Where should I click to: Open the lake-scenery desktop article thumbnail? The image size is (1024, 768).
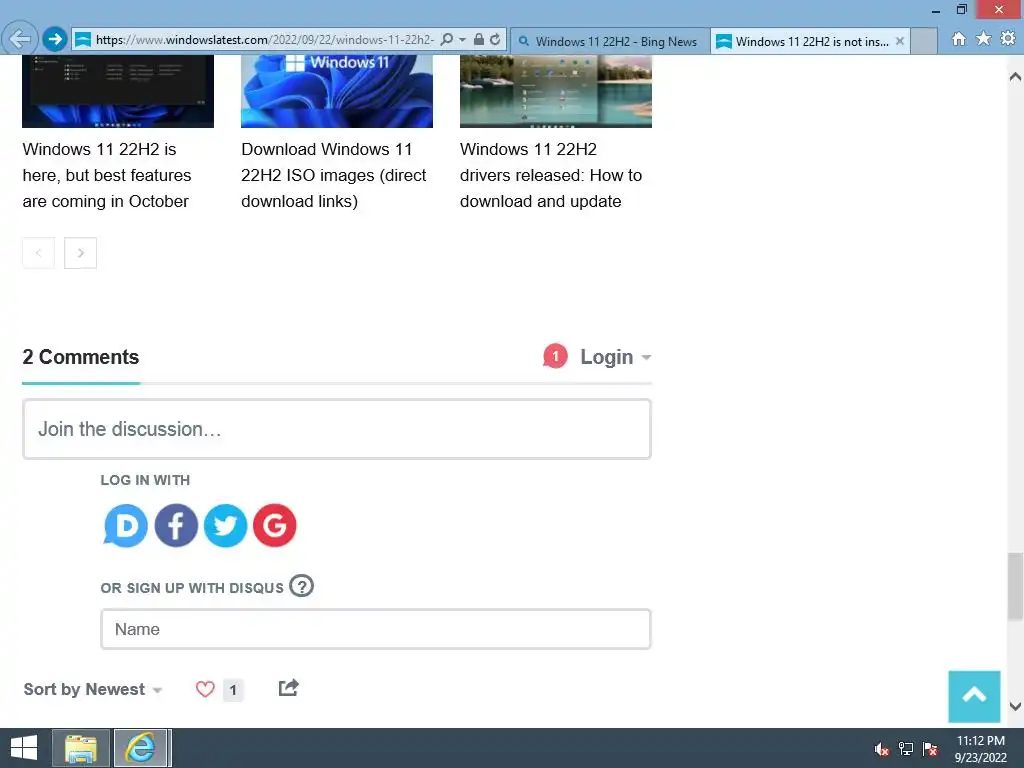[x=556, y=91]
